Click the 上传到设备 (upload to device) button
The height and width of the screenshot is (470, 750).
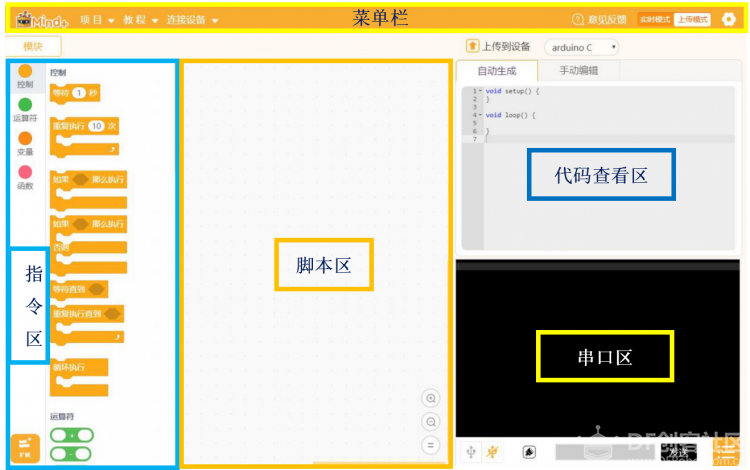pos(499,47)
